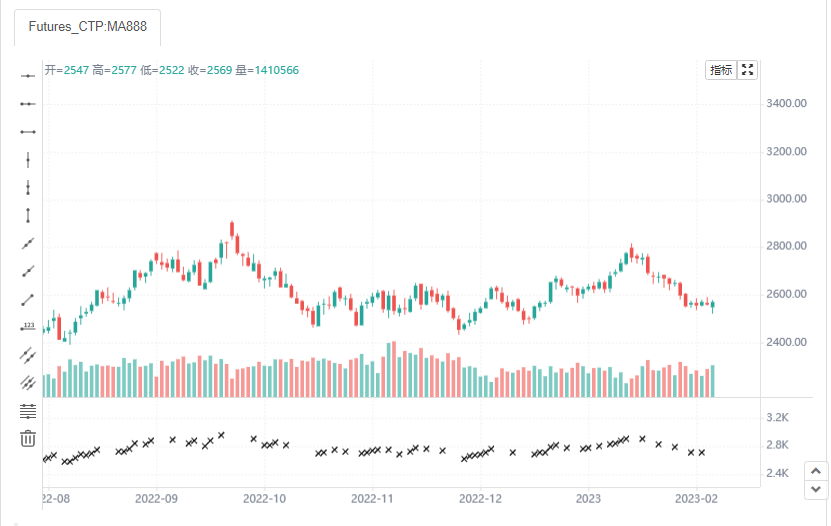Select the diagonal trend line segment tool
The height and width of the screenshot is (526, 831).
pos(28,300)
